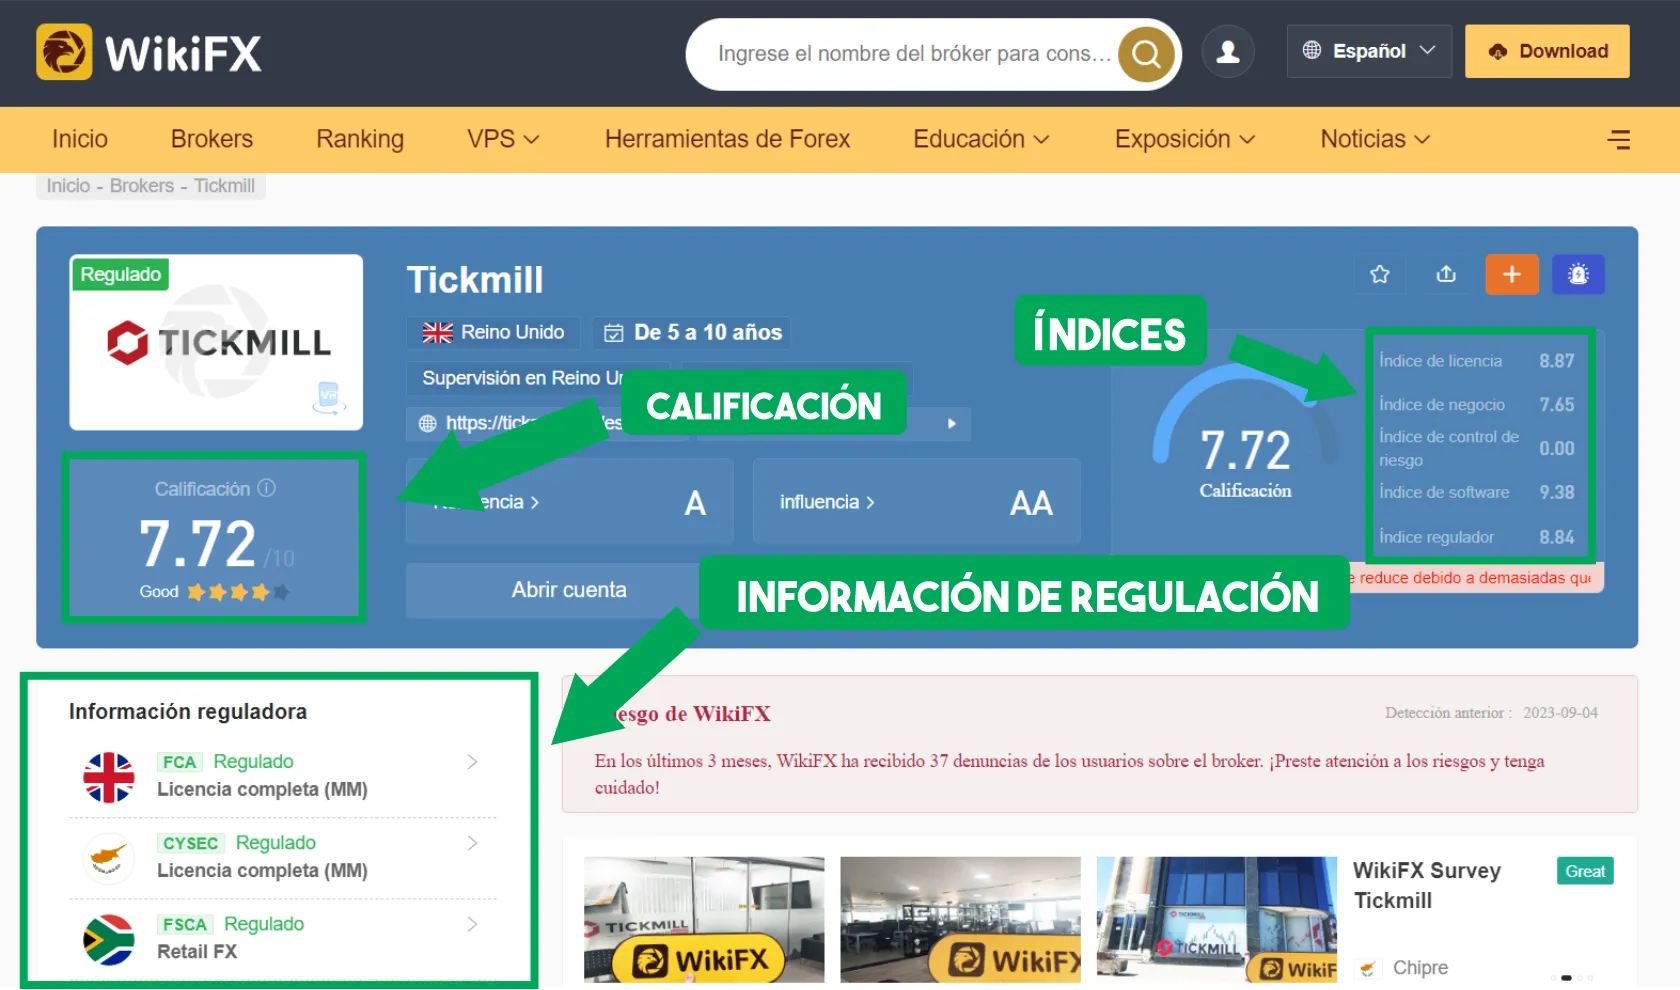Click Índice de negocio 7.65

pyautogui.click(x=1477, y=405)
